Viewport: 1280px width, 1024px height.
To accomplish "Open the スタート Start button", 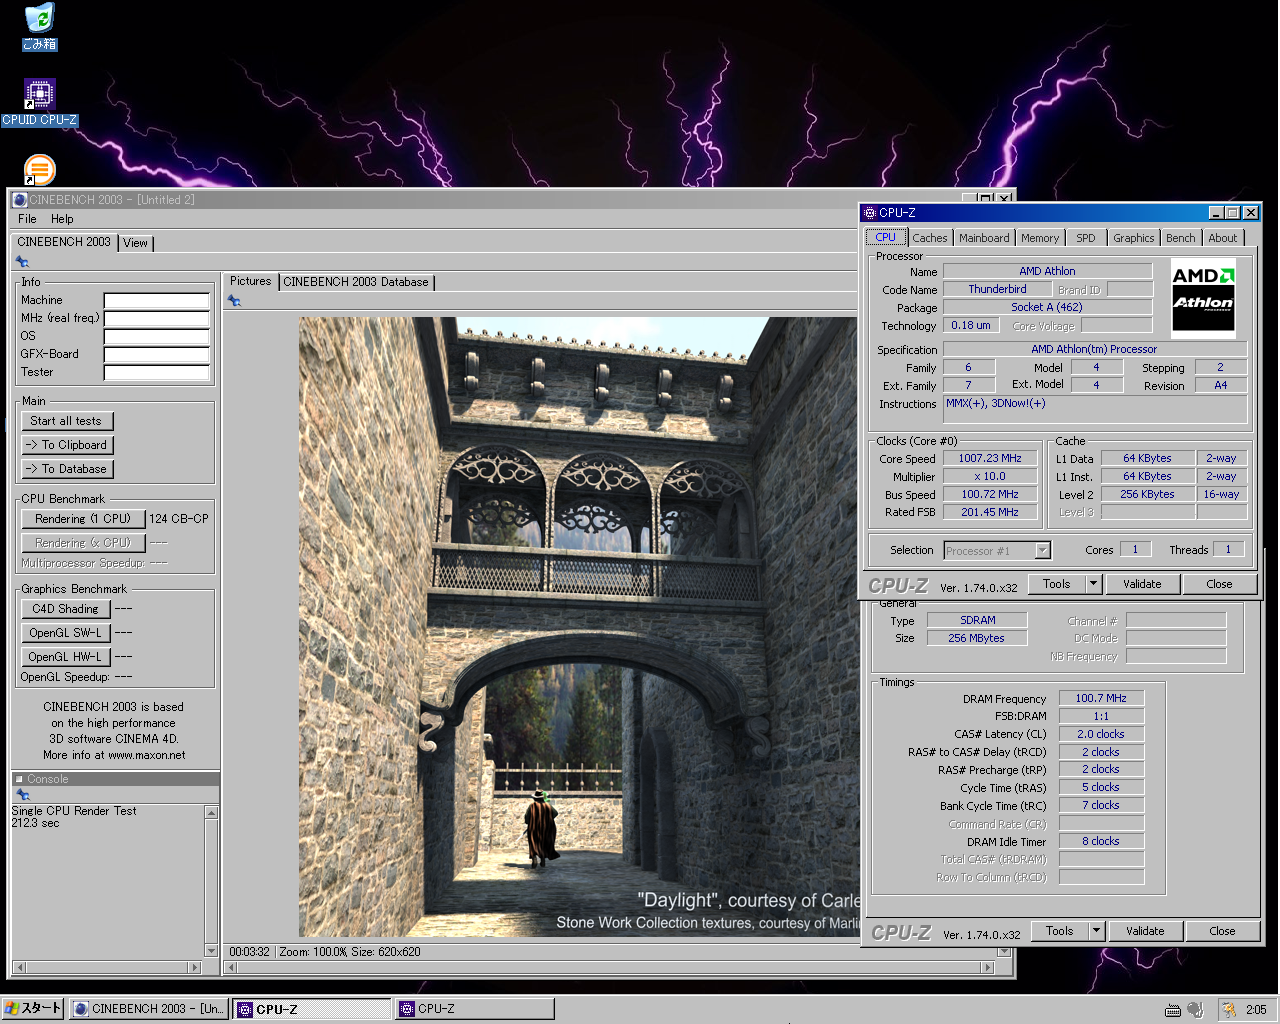I will tap(33, 1009).
